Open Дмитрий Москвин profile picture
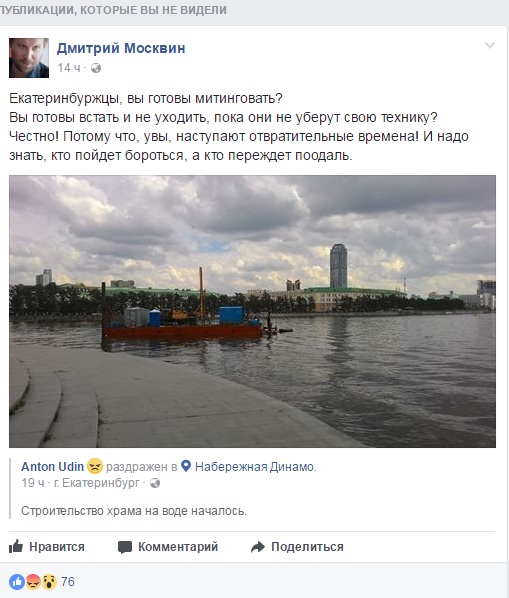509x598 pixels. coord(29,58)
